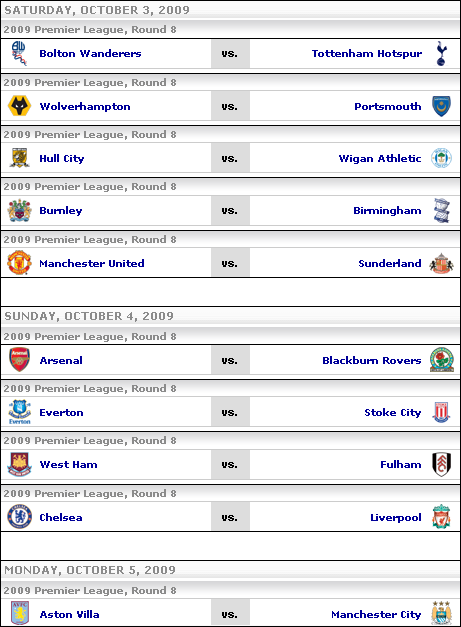Click the Liverpool club crest
The image size is (461, 627).
tap(441, 516)
